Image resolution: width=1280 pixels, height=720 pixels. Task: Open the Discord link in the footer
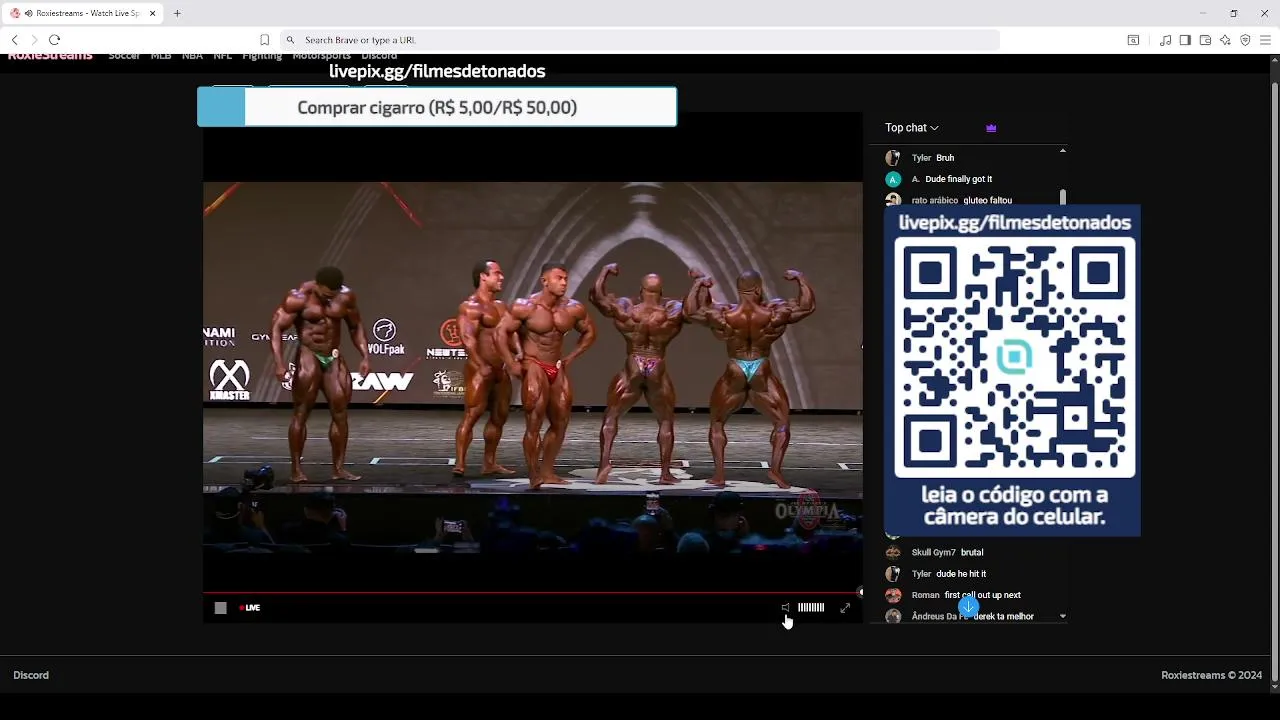[31, 675]
